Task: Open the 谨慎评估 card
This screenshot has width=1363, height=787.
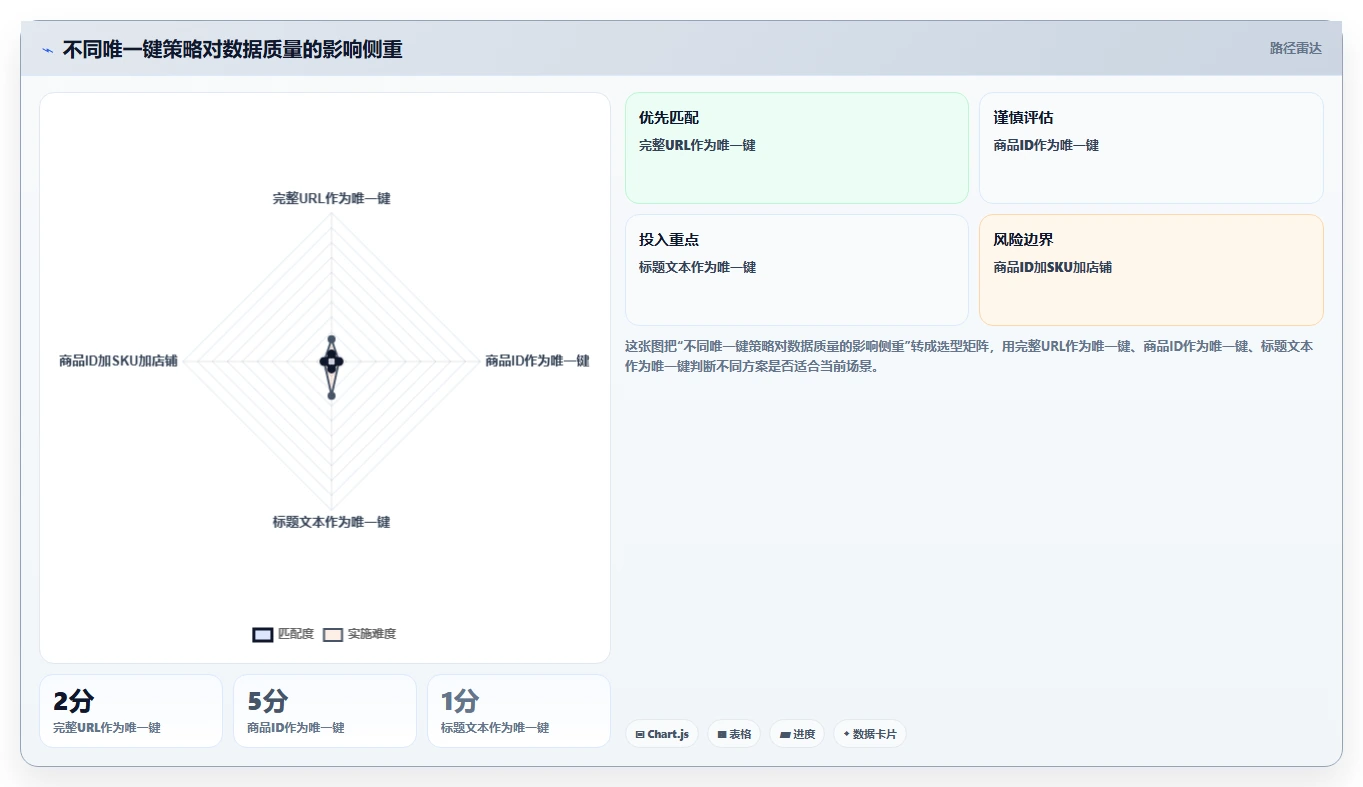Action: click(1151, 148)
